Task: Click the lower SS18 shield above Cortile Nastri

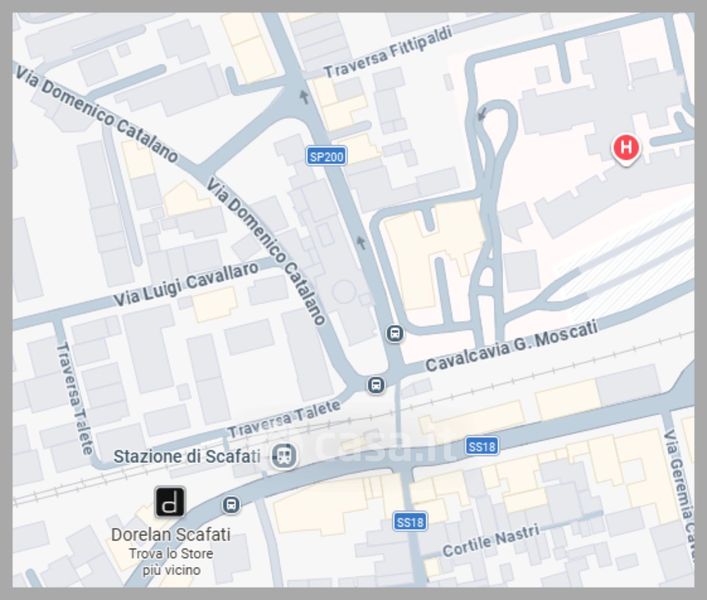Action: click(409, 522)
